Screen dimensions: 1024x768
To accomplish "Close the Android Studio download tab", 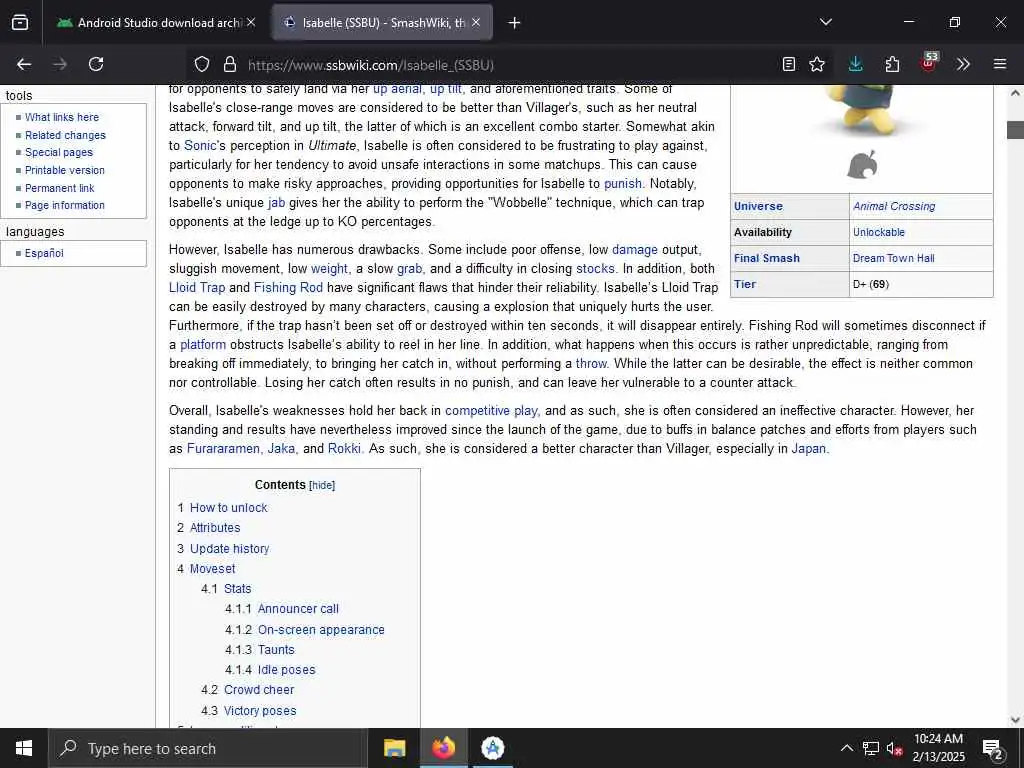I will 251,22.
